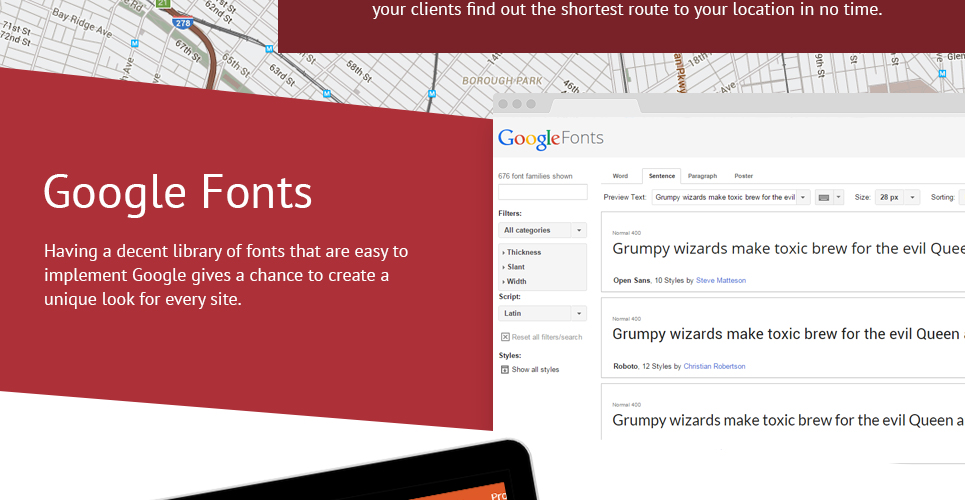Click the Google Fonts logo
965x500 pixels.
pyautogui.click(x=551, y=139)
